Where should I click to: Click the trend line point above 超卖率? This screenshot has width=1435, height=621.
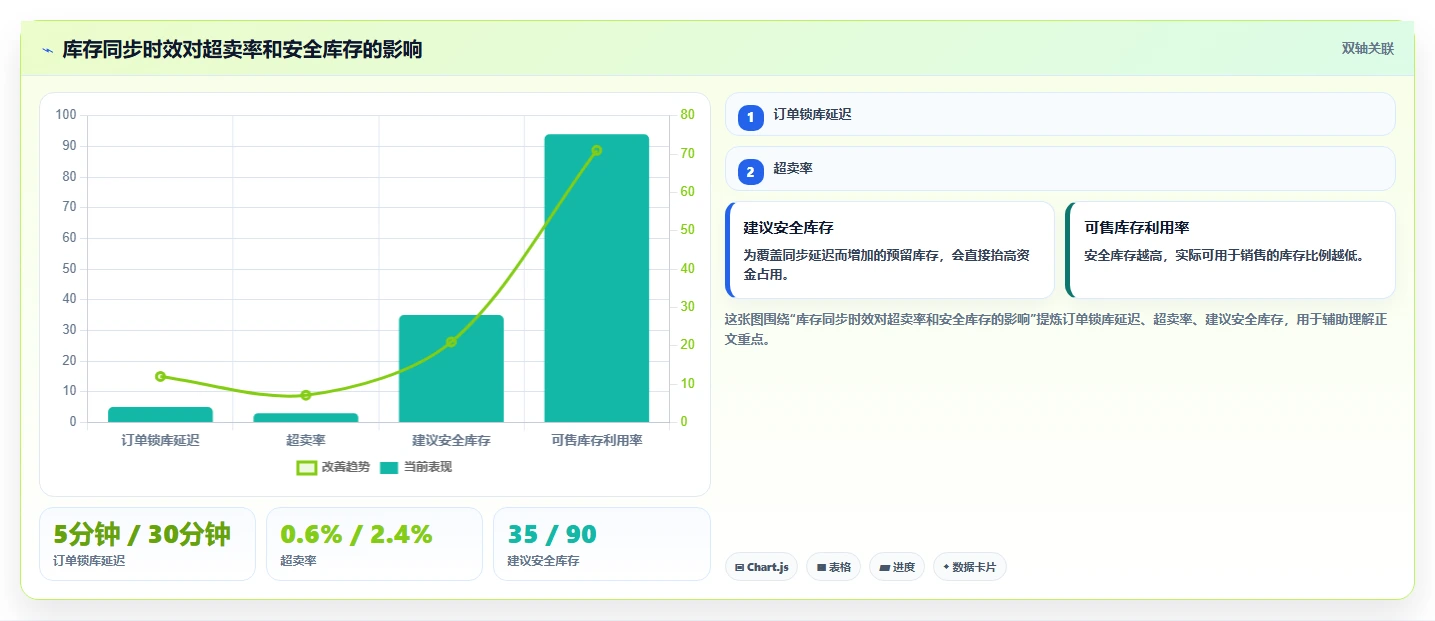(x=306, y=395)
